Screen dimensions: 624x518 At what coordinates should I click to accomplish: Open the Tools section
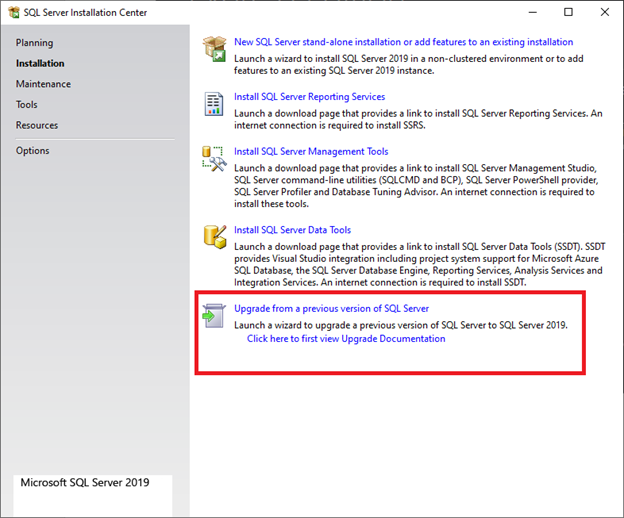tap(27, 105)
